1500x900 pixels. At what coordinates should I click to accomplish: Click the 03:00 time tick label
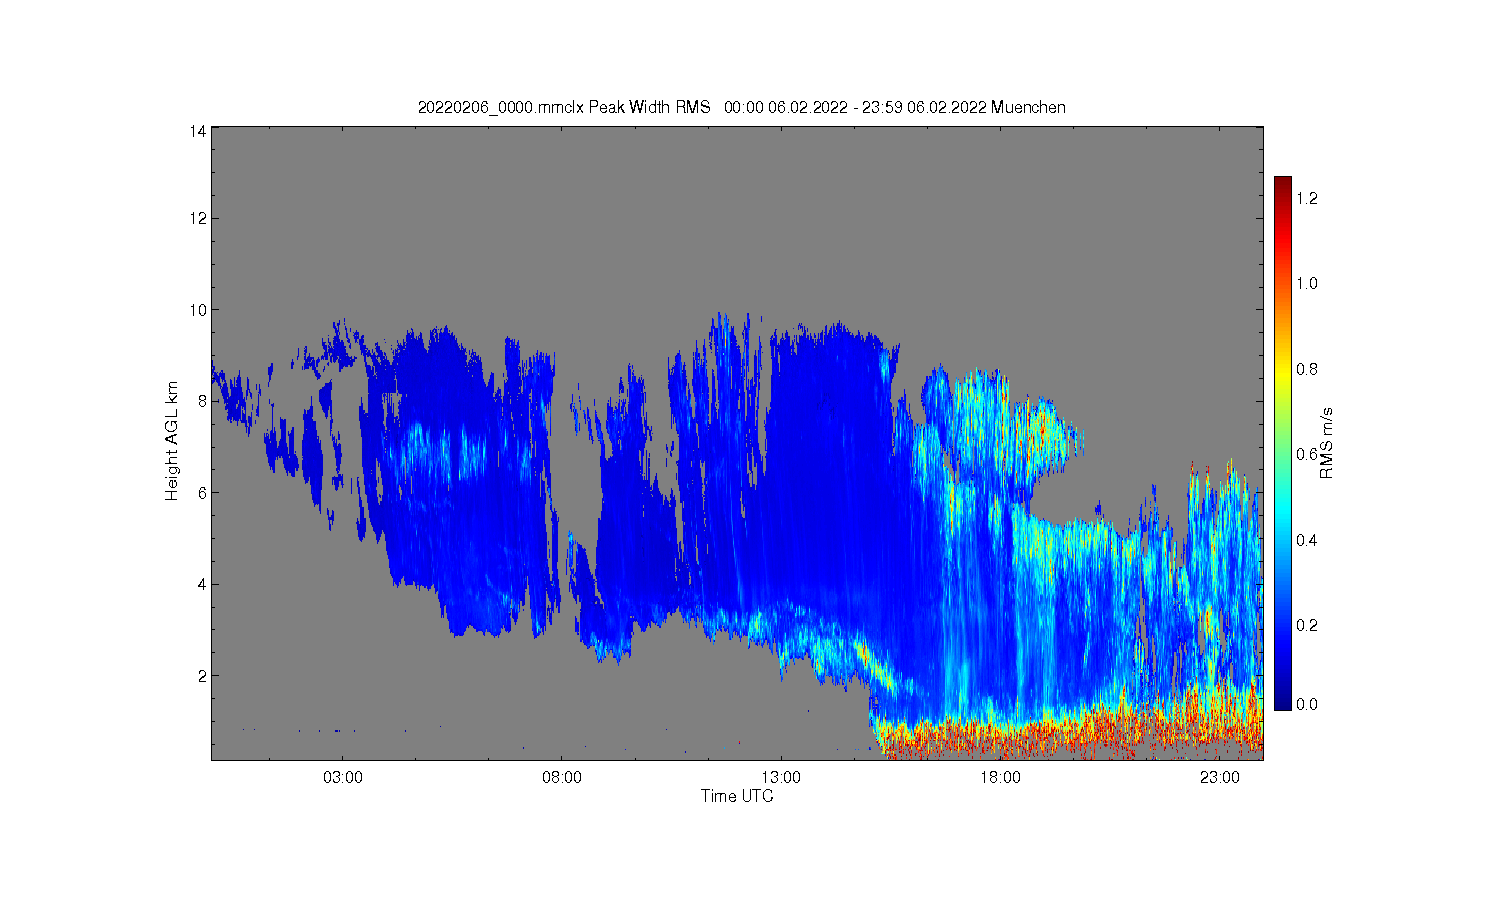(x=343, y=777)
